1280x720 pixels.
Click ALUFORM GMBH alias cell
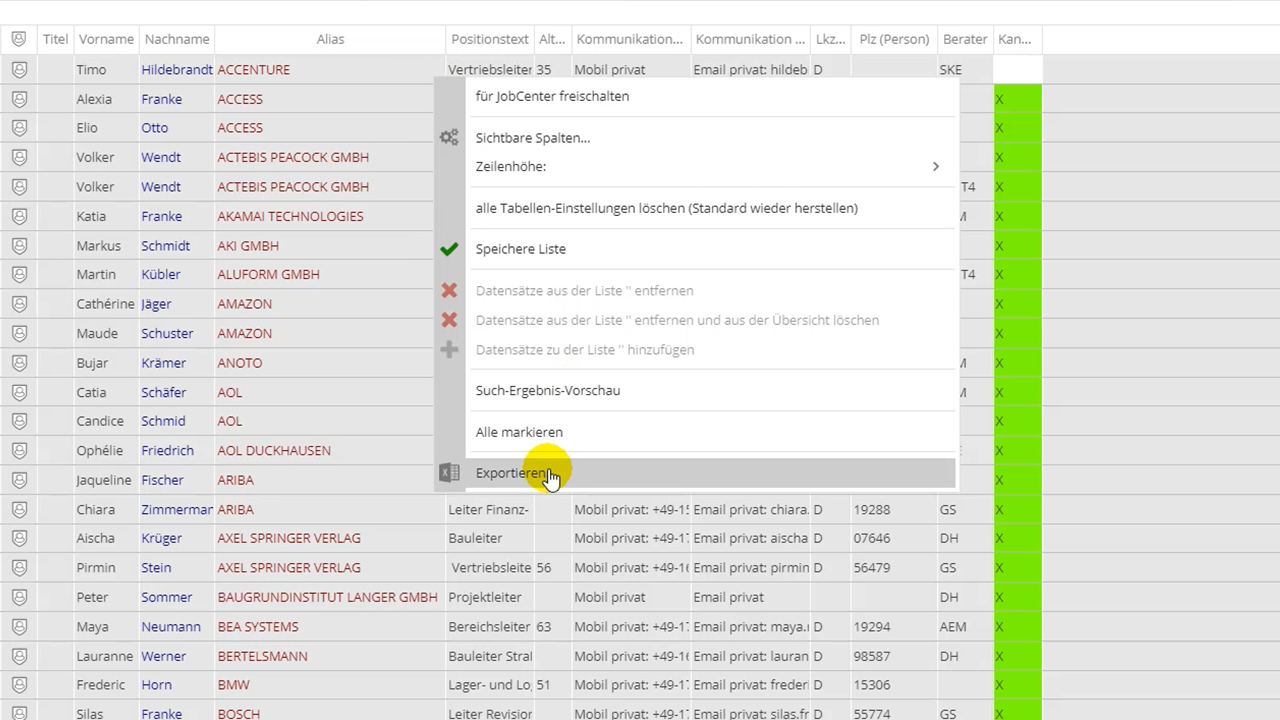point(330,274)
